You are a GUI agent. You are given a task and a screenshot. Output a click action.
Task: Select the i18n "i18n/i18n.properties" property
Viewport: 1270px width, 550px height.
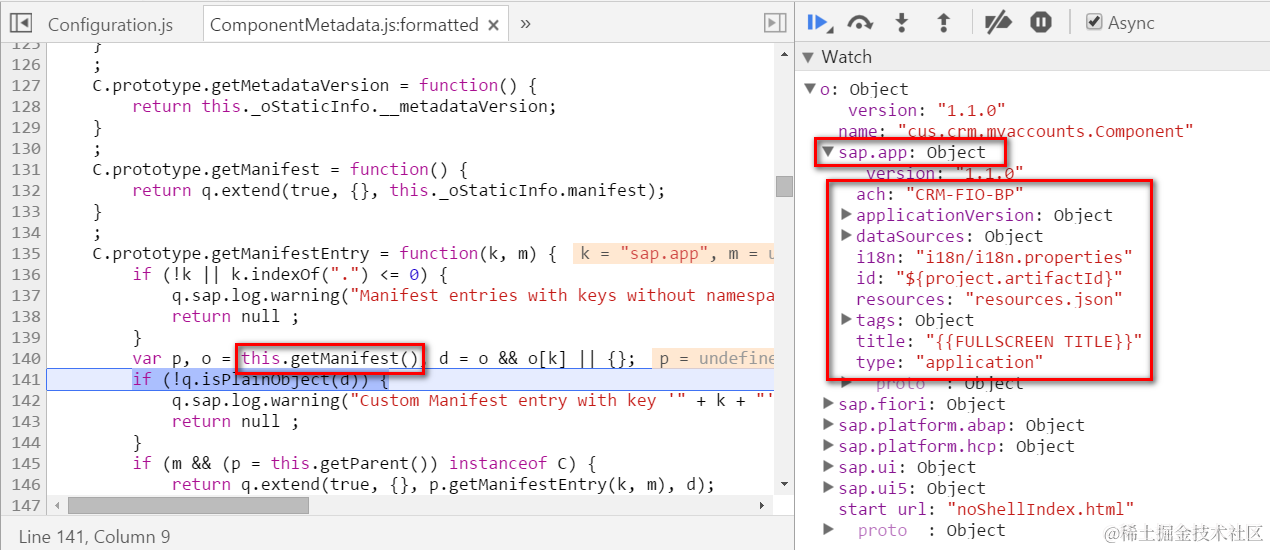(995, 257)
